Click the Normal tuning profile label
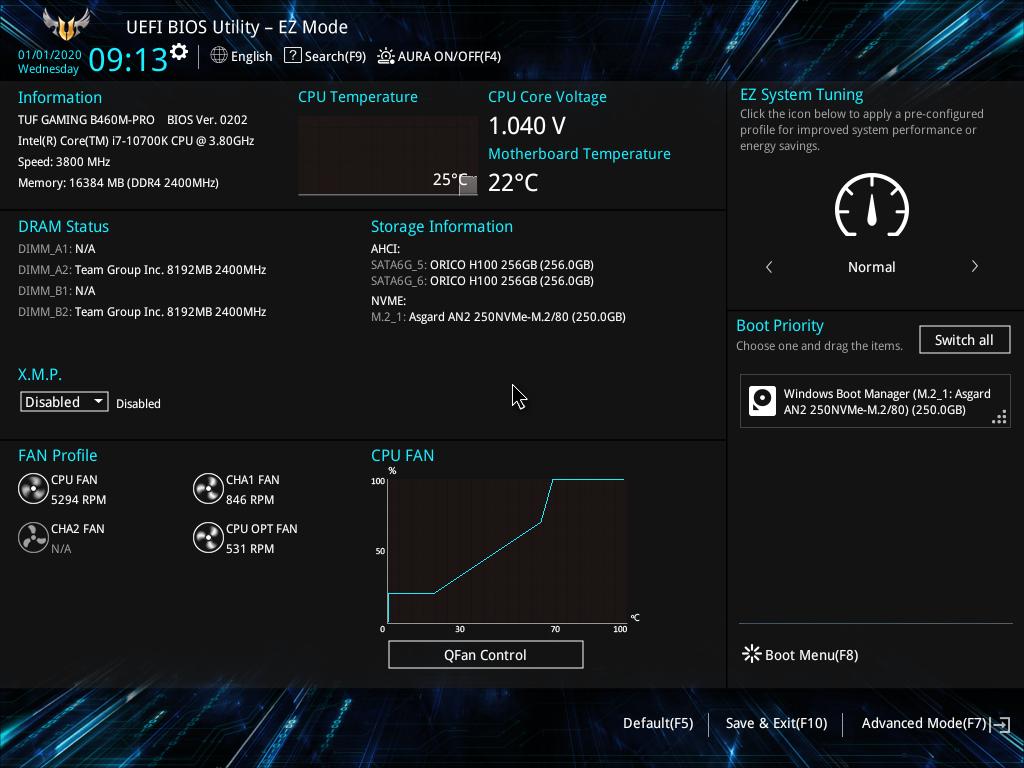This screenshot has width=1024, height=768. pyautogui.click(x=871, y=267)
